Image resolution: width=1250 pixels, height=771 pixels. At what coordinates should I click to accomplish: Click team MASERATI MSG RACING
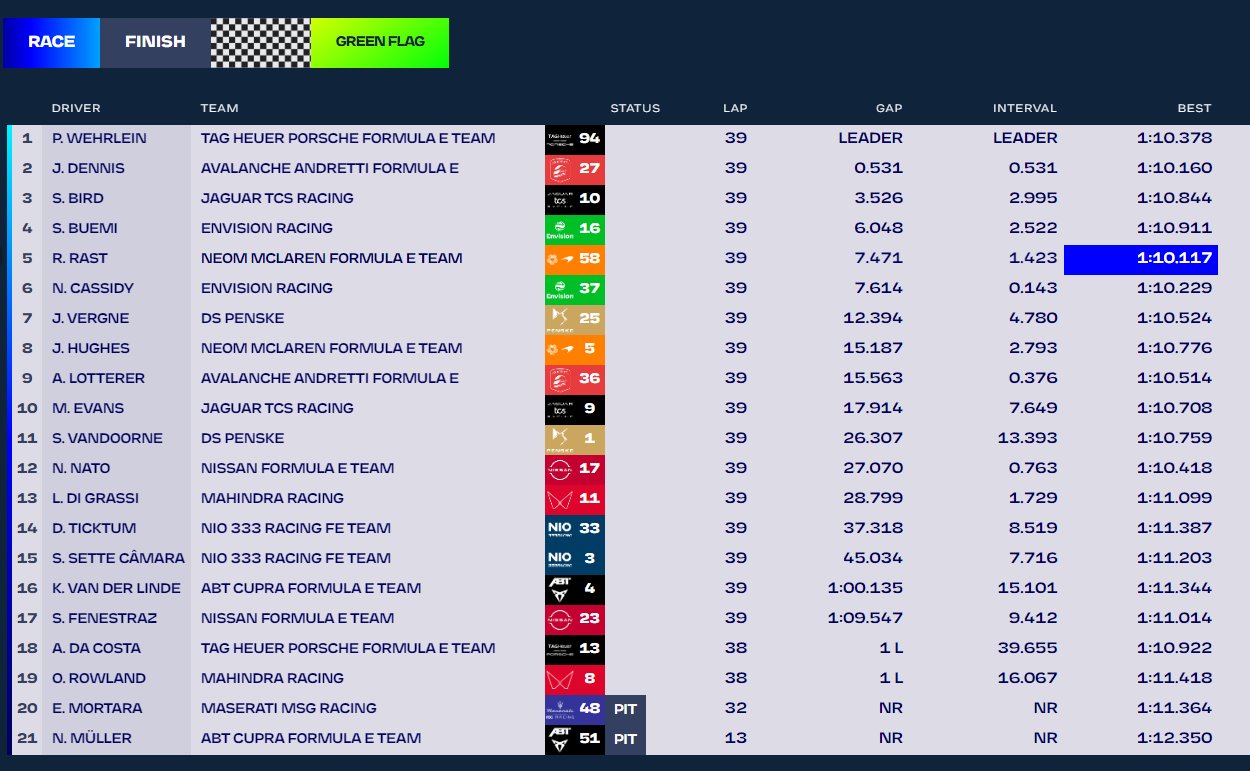[289, 708]
